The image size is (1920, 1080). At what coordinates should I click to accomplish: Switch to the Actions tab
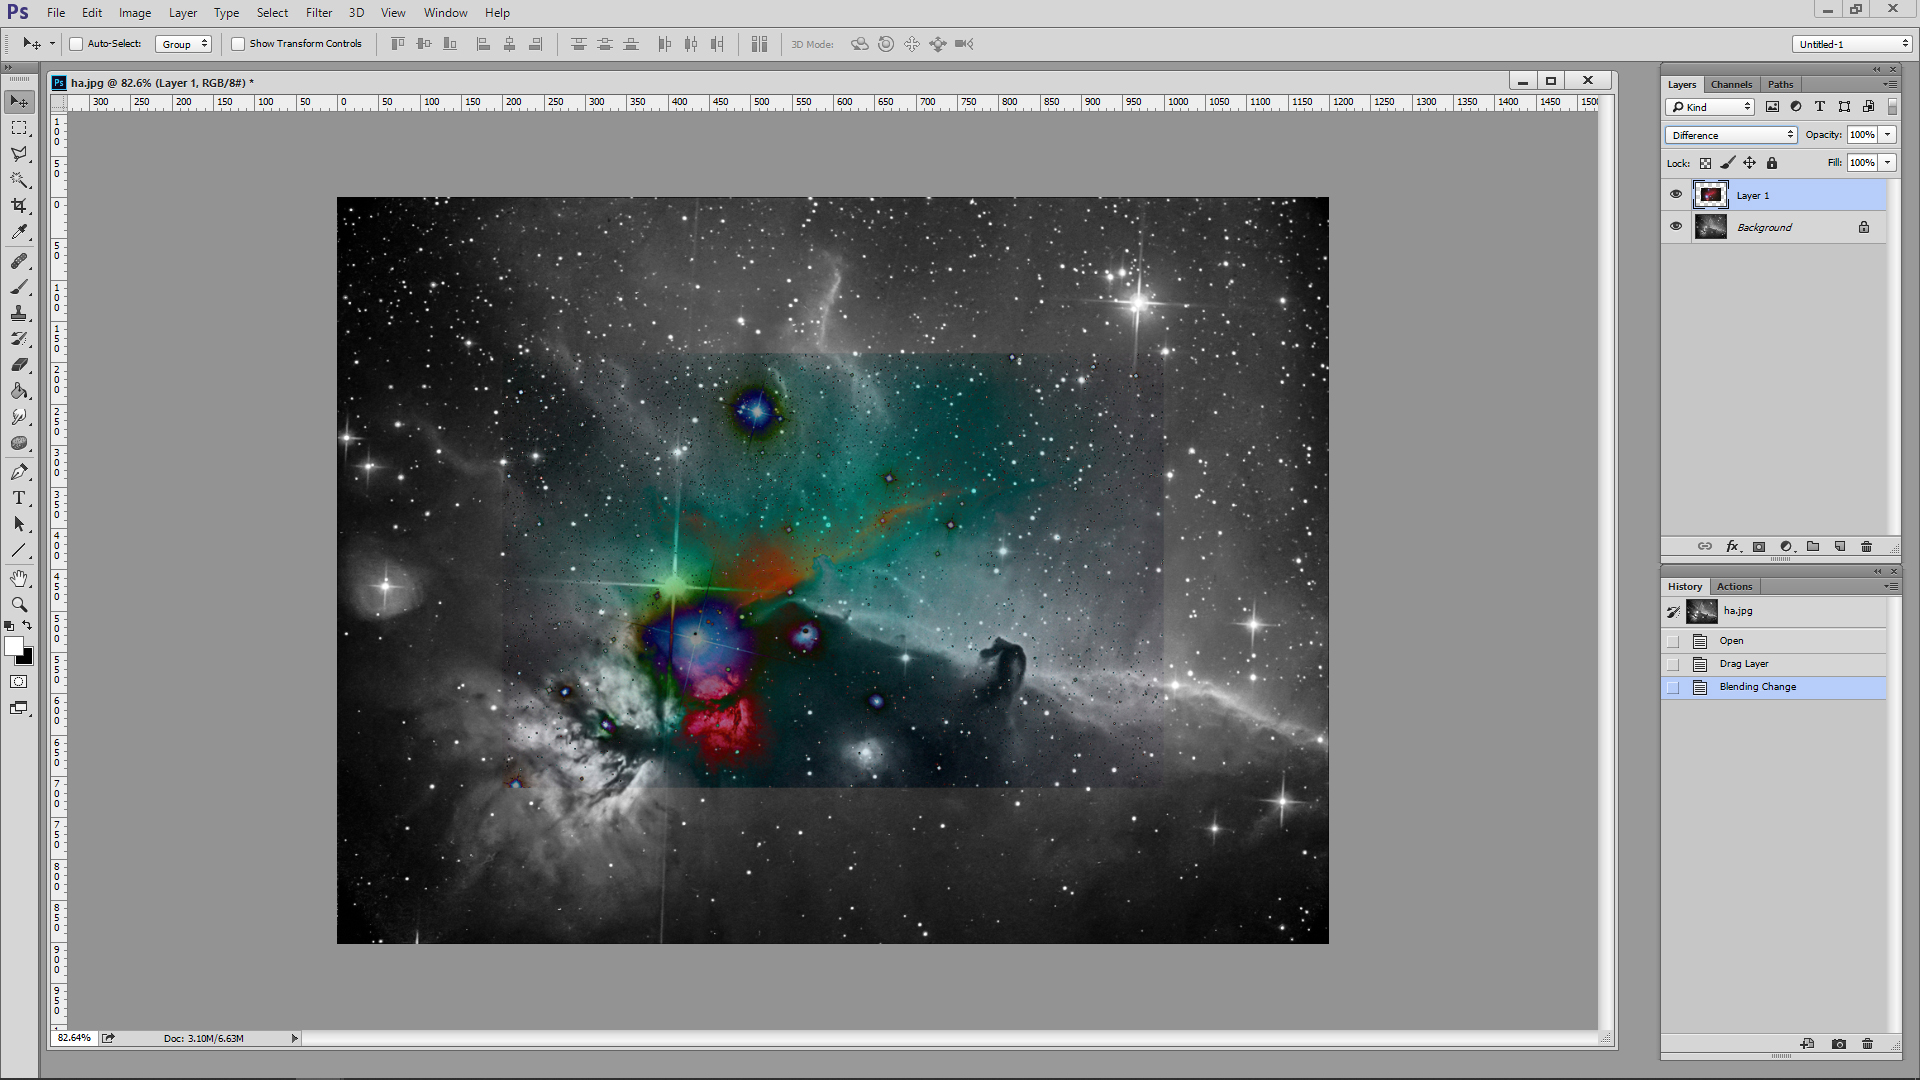coord(1734,586)
